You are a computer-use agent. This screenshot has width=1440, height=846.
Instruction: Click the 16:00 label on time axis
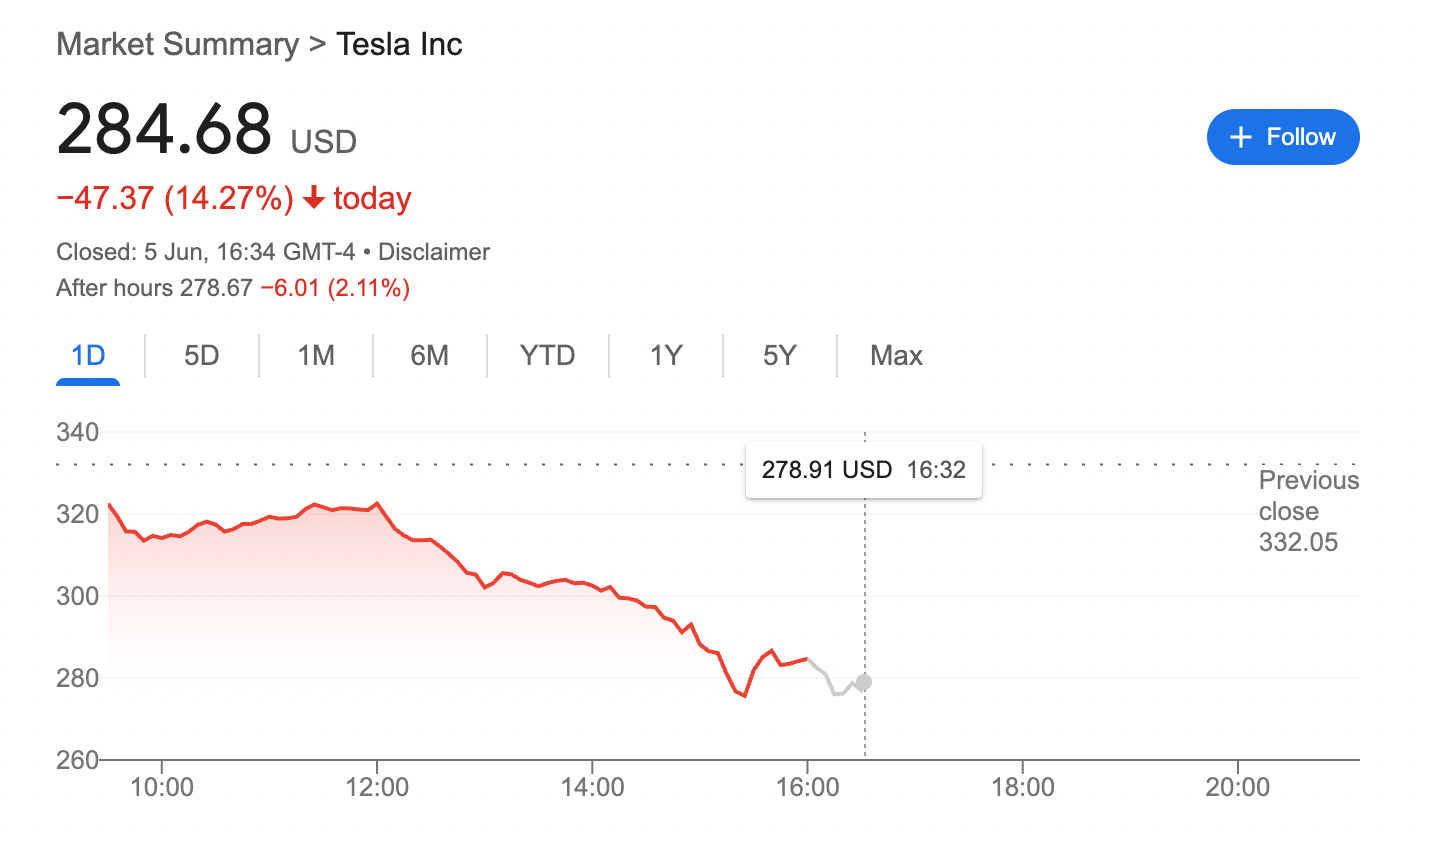pyautogui.click(x=807, y=787)
